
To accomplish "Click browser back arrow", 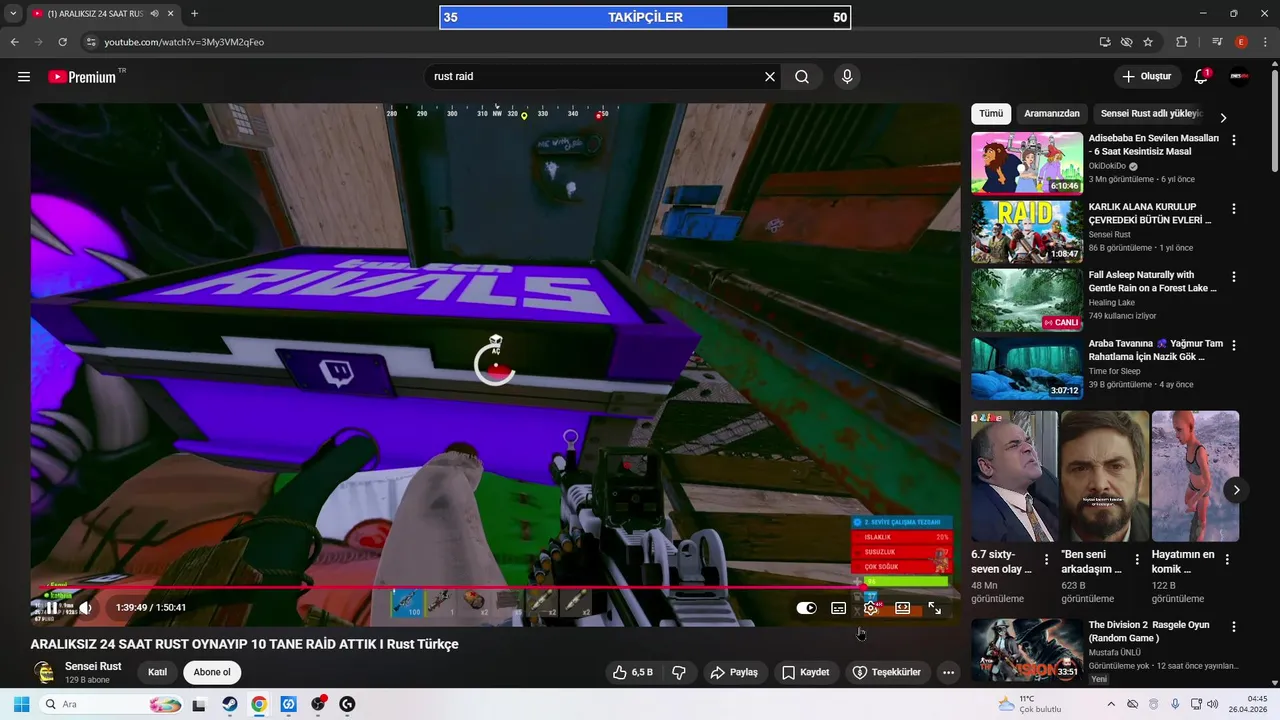I will point(14,42).
